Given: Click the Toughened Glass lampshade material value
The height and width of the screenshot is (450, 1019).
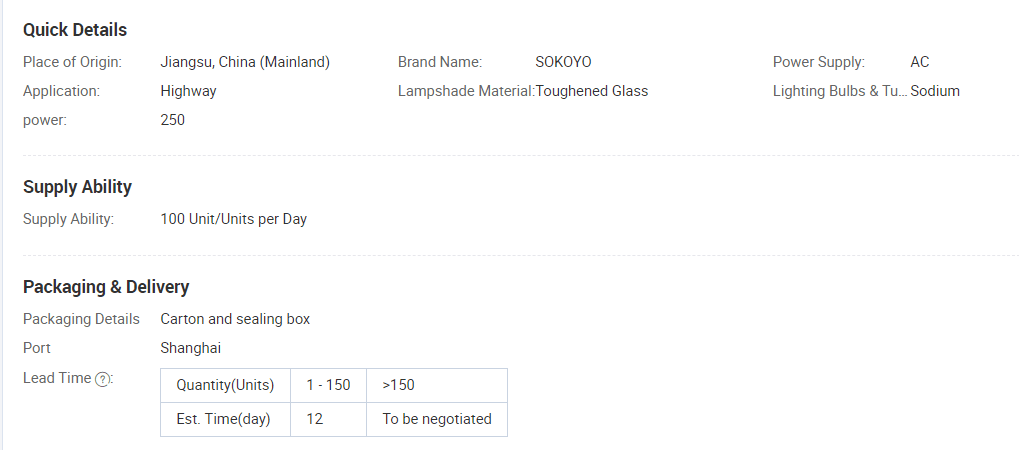Looking at the screenshot, I should click(x=591, y=91).
